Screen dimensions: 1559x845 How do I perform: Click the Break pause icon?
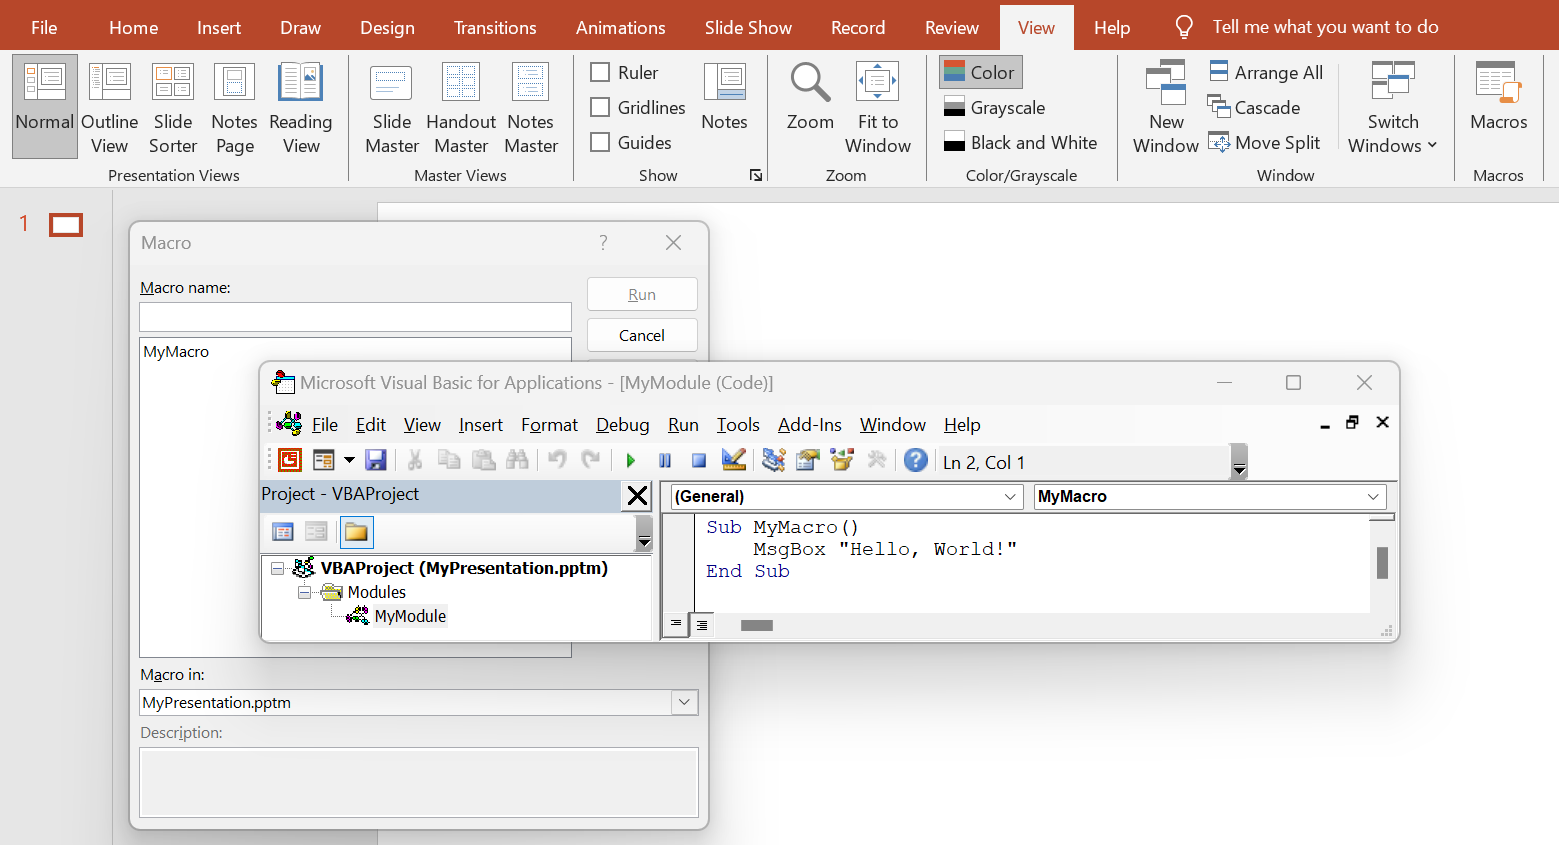(x=665, y=460)
